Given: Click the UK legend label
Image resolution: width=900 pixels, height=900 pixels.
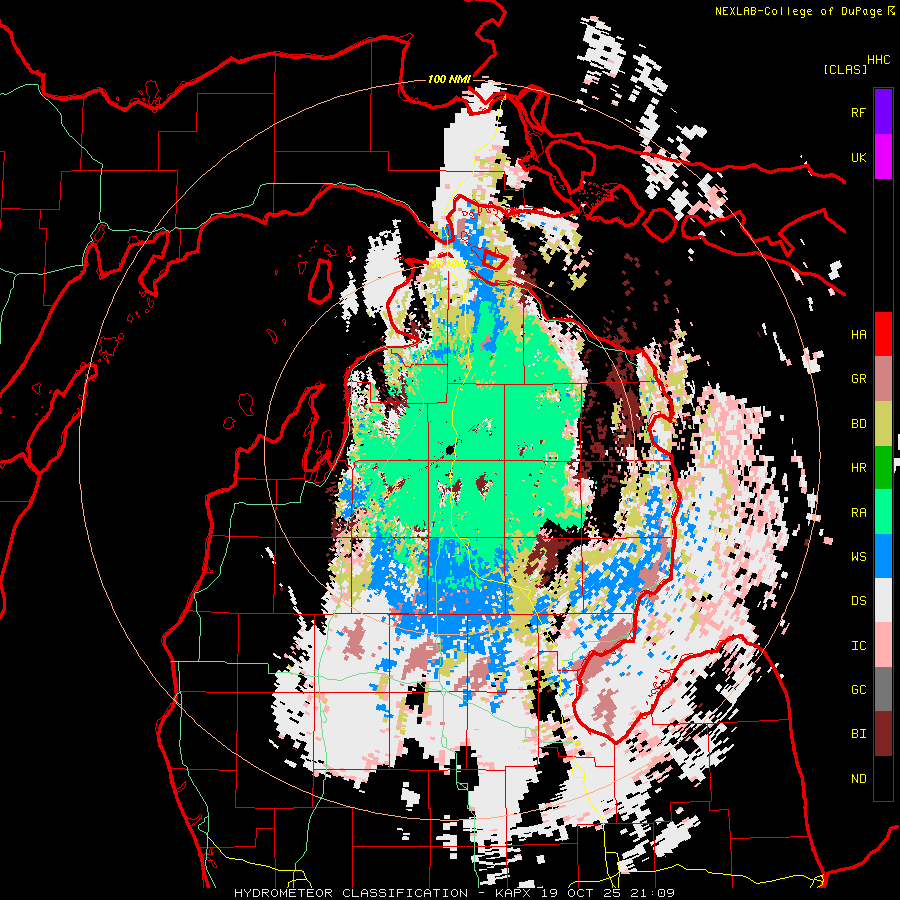Looking at the screenshot, I should pyautogui.click(x=859, y=157).
